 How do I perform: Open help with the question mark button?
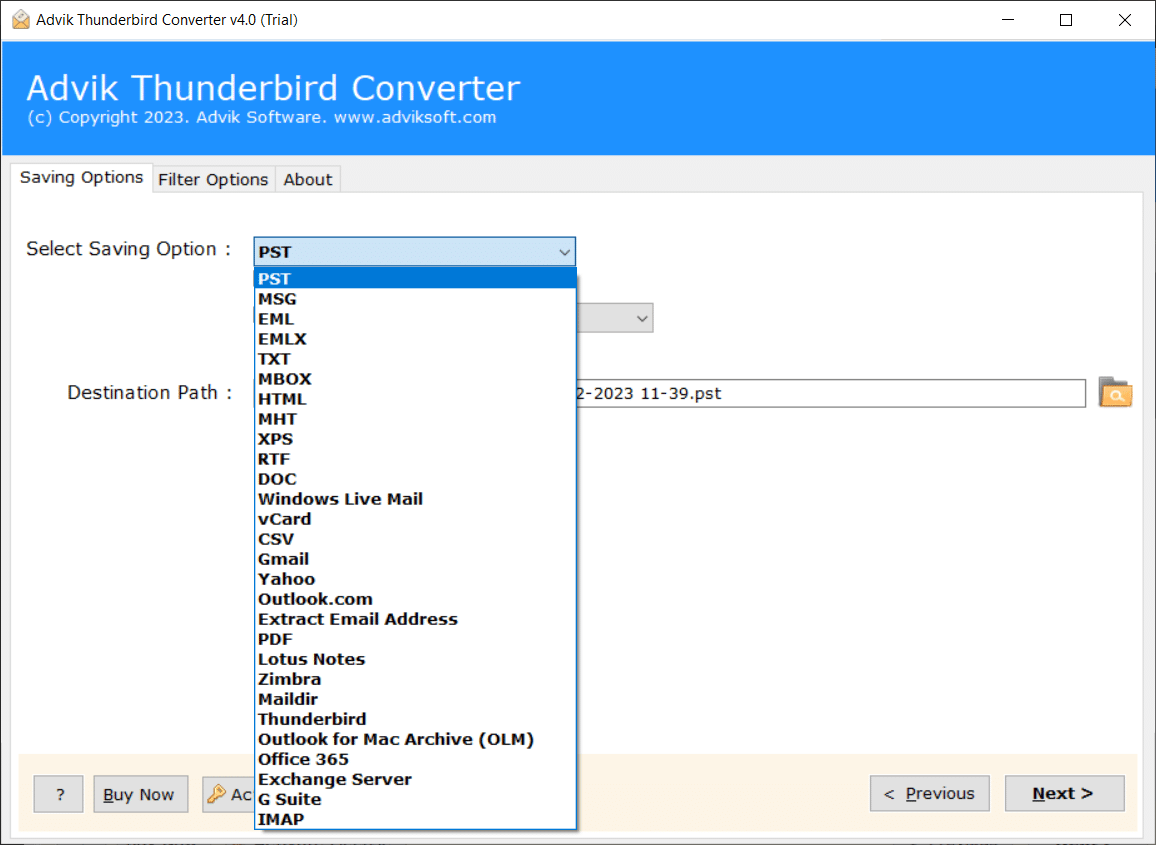click(x=60, y=794)
